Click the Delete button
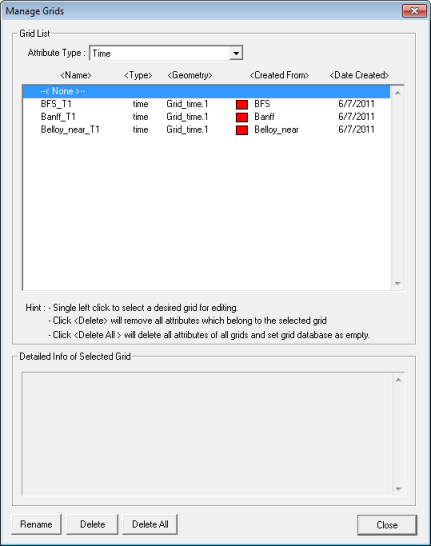The image size is (431, 546). pyautogui.click(x=92, y=524)
